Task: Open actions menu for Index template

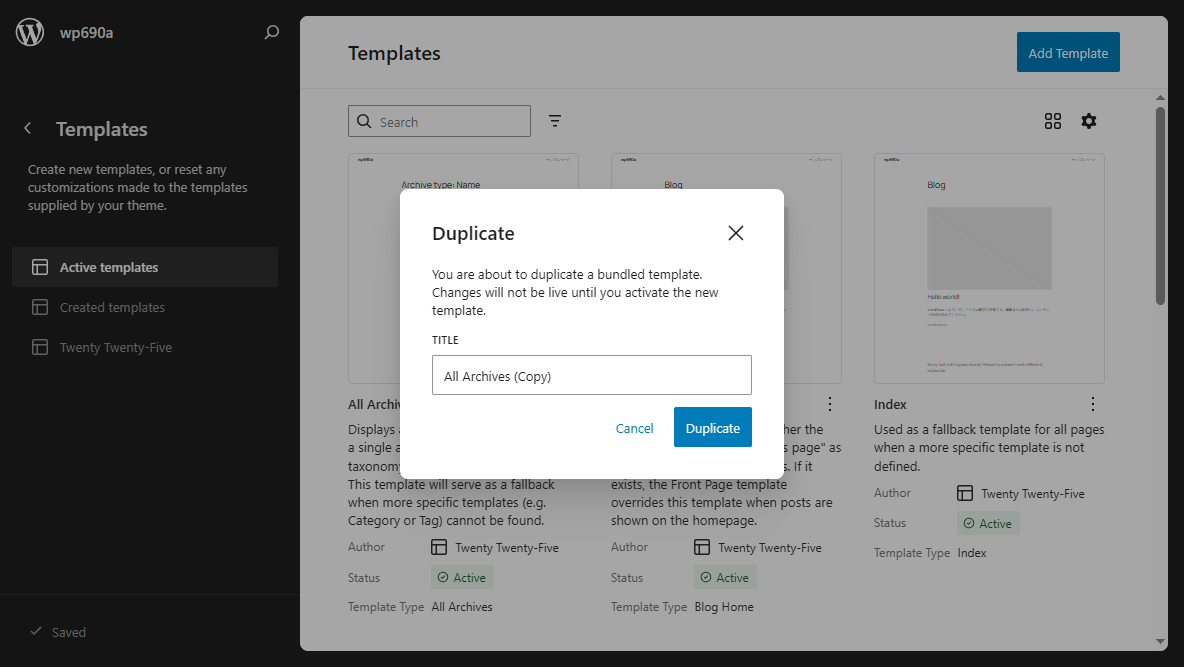Action: click(1092, 404)
